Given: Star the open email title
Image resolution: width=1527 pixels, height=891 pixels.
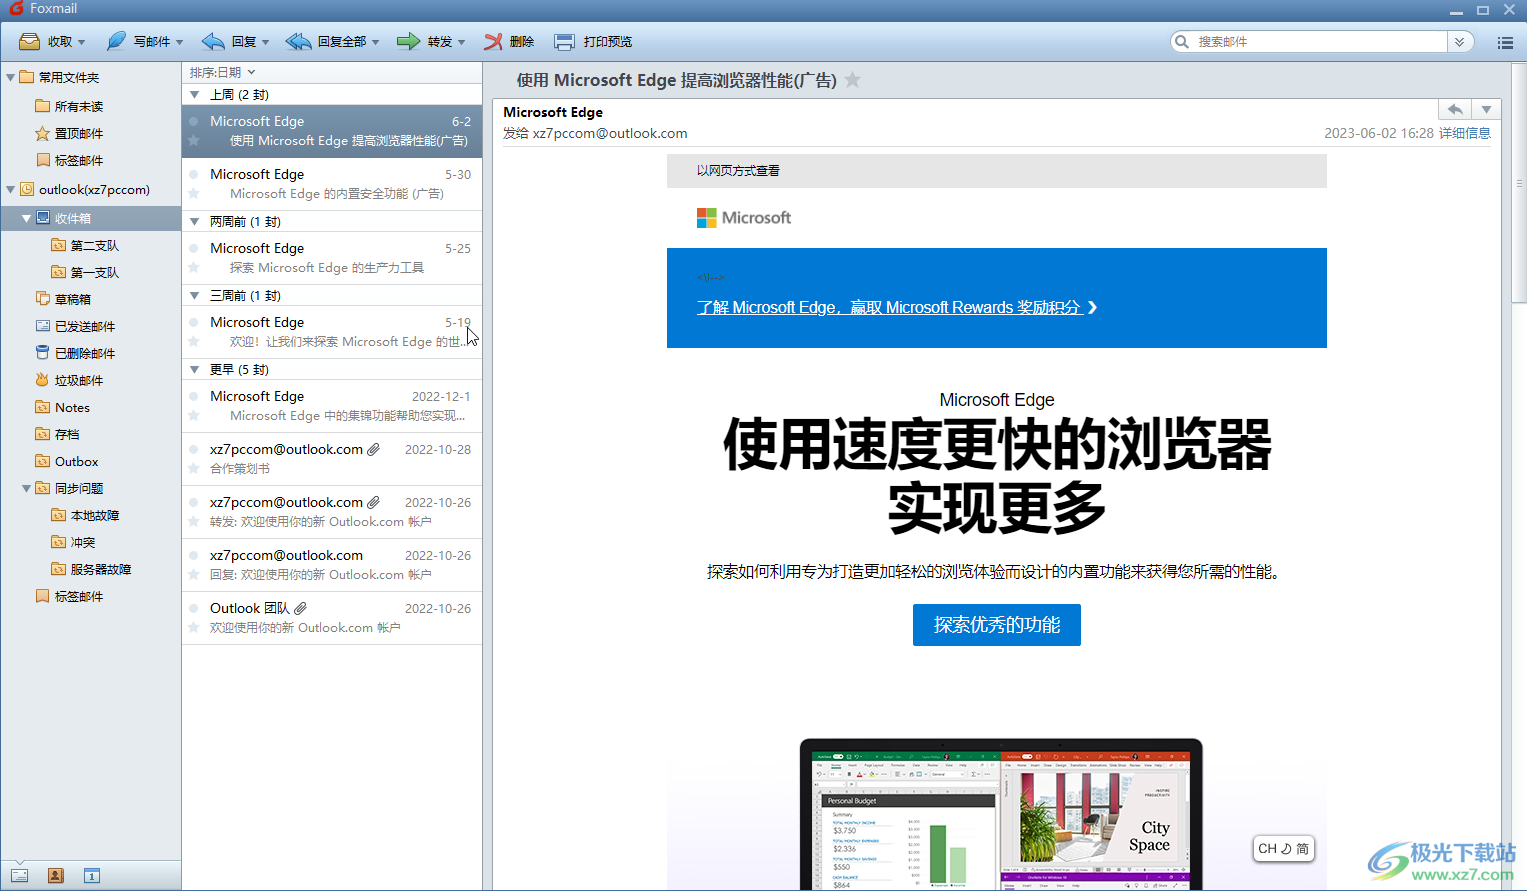Looking at the screenshot, I should tap(853, 80).
